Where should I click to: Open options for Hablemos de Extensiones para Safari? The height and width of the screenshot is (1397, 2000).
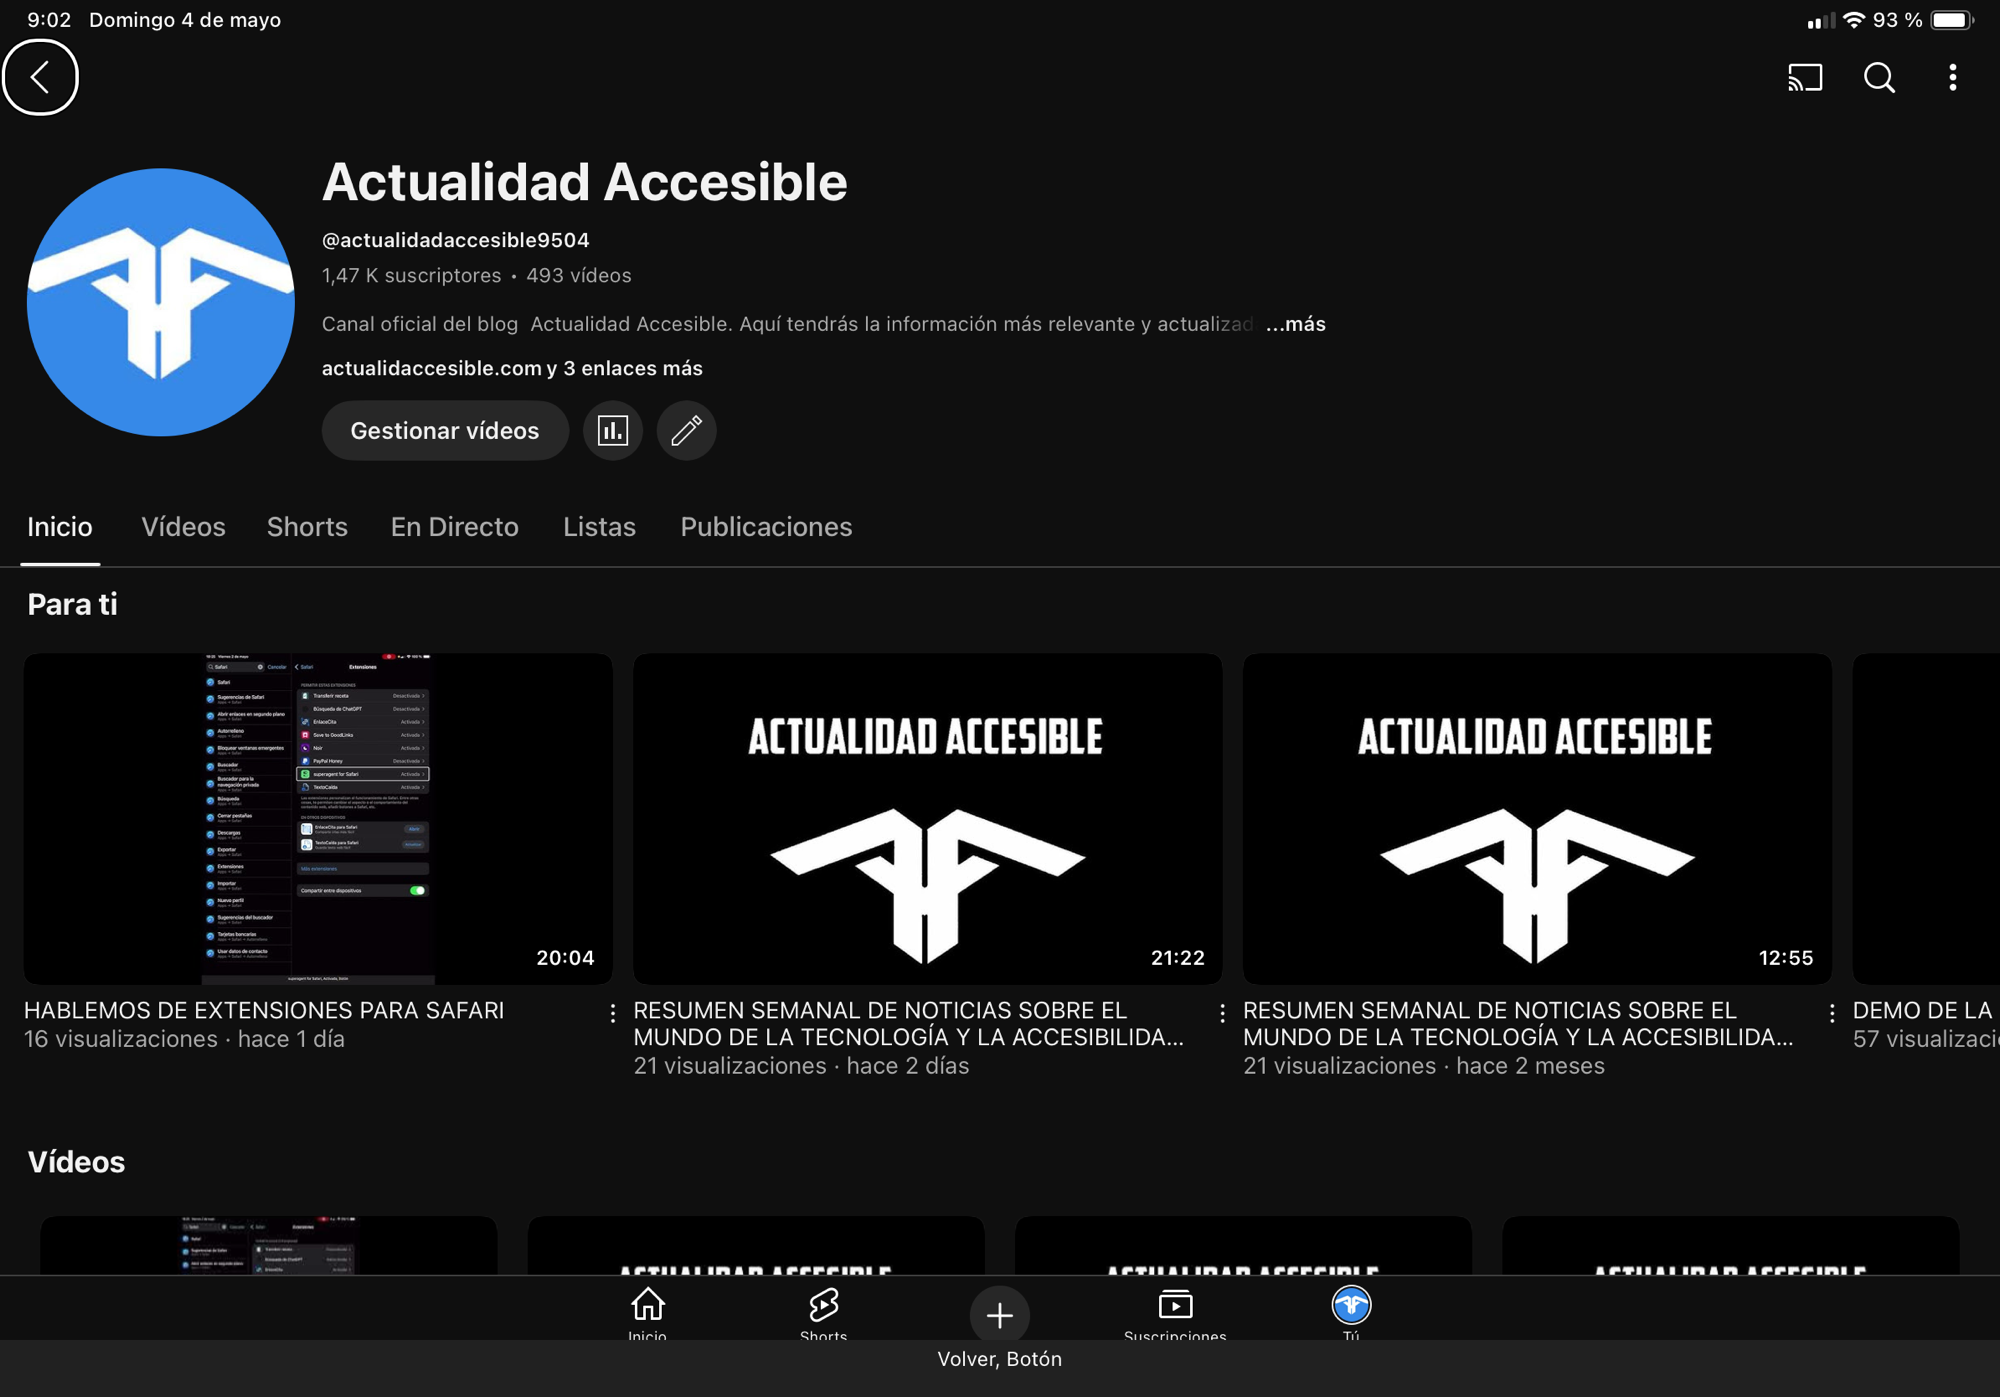(x=612, y=1013)
